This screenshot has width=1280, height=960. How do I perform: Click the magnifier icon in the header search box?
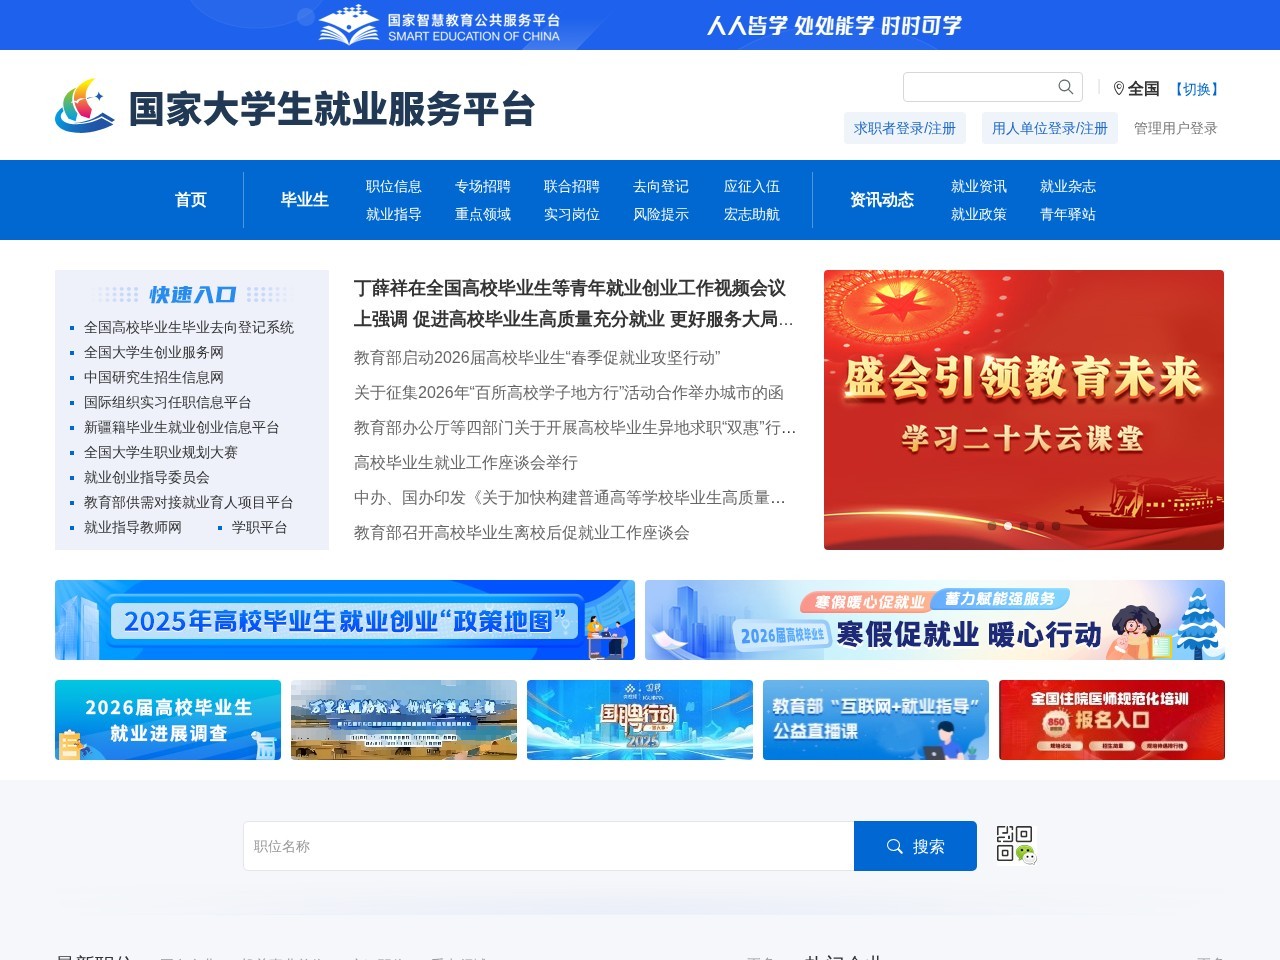click(1064, 87)
